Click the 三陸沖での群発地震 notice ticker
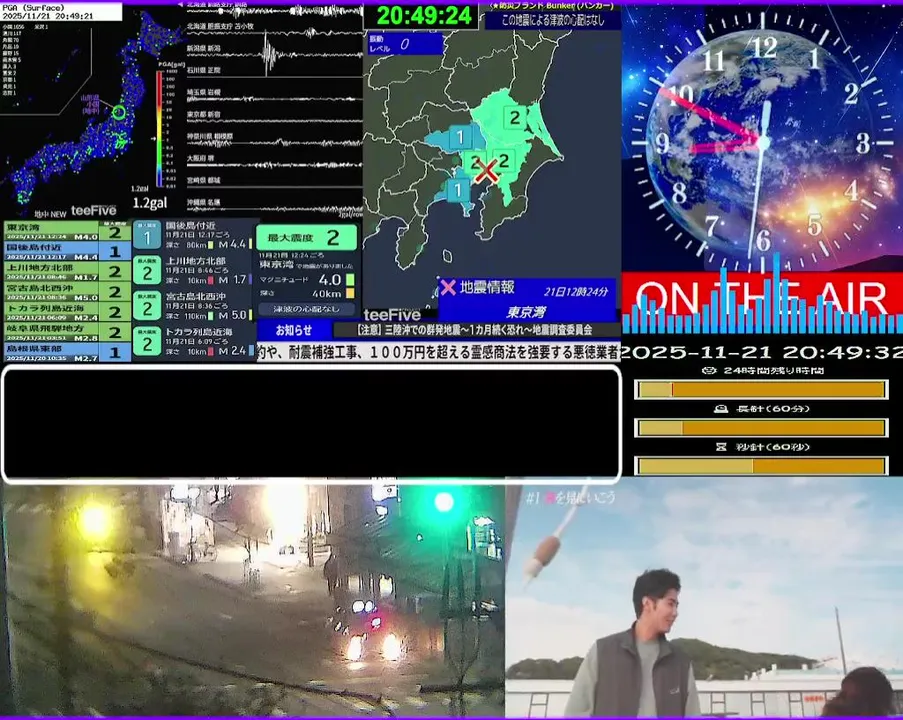Screen dimensions: 903x720 (475, 330)
